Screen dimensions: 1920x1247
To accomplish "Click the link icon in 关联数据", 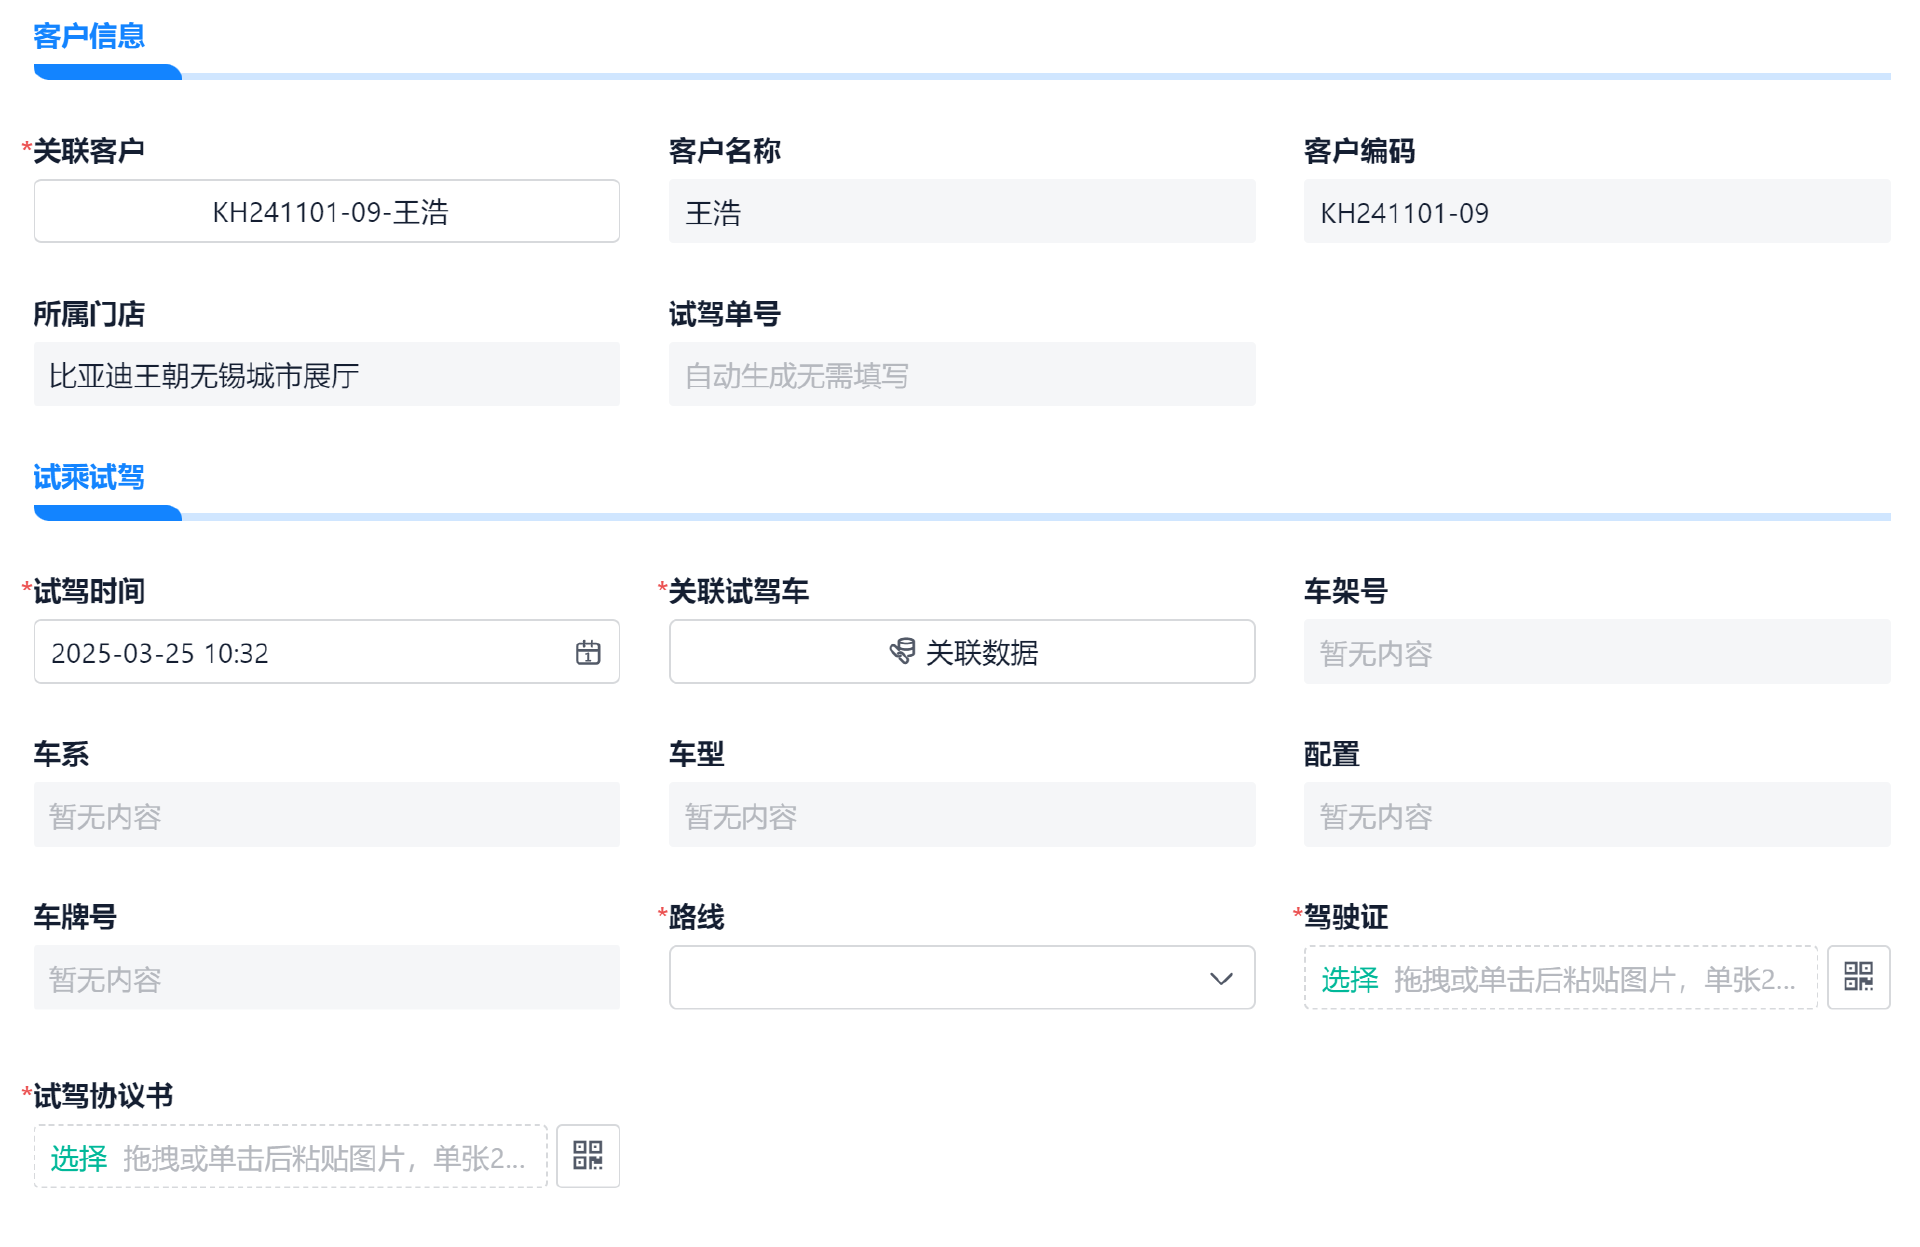I will coord(902,652).
